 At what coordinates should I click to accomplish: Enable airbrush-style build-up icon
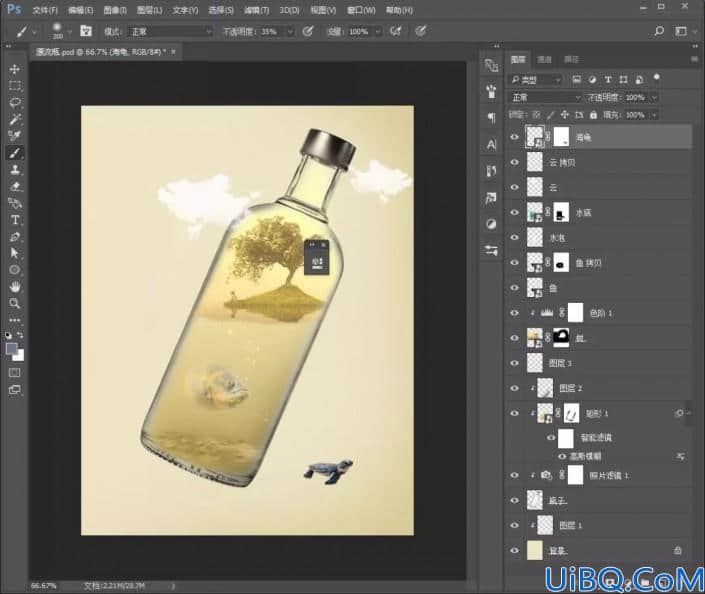396,31
